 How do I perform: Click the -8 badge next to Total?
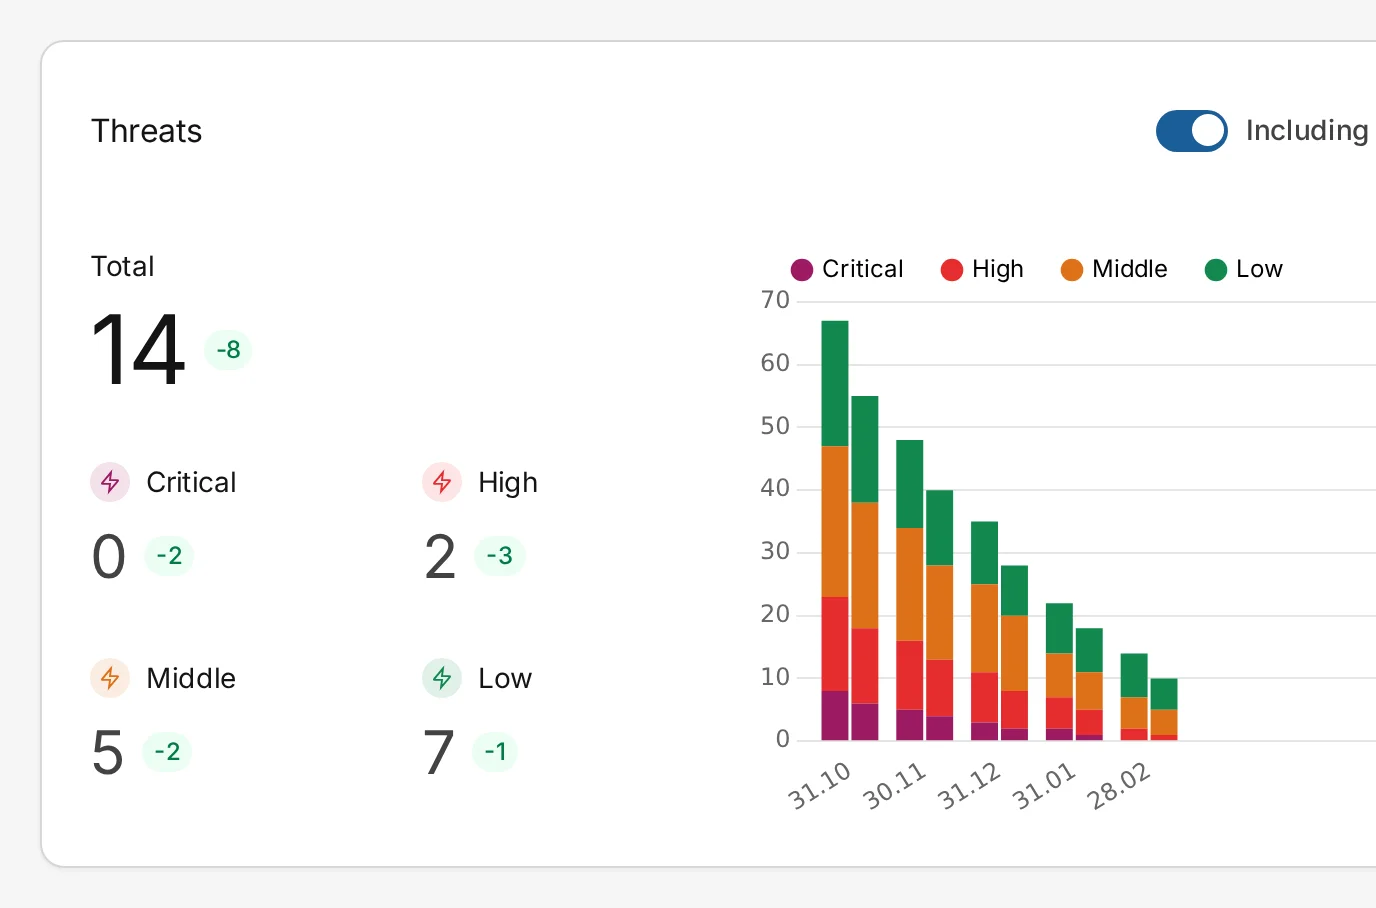228,349
